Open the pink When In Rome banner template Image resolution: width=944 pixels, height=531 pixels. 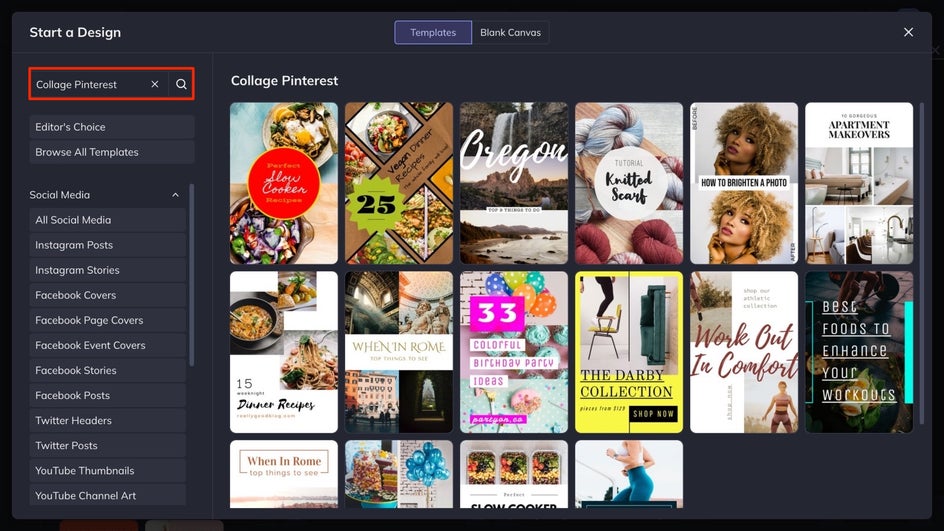point(284,474)
